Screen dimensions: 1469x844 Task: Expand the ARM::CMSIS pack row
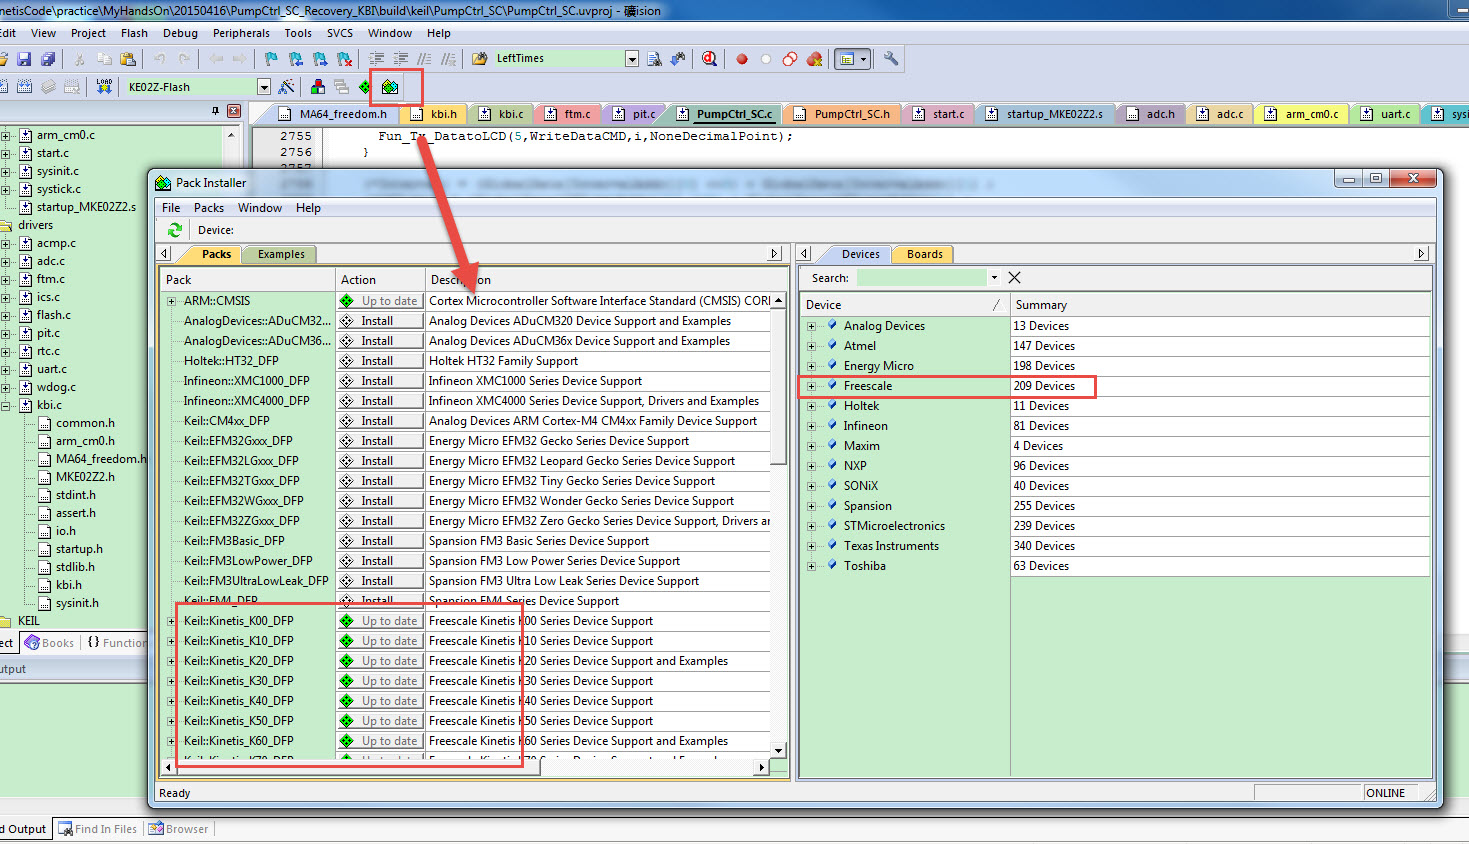pyautogui.click(x=172, y=301)
